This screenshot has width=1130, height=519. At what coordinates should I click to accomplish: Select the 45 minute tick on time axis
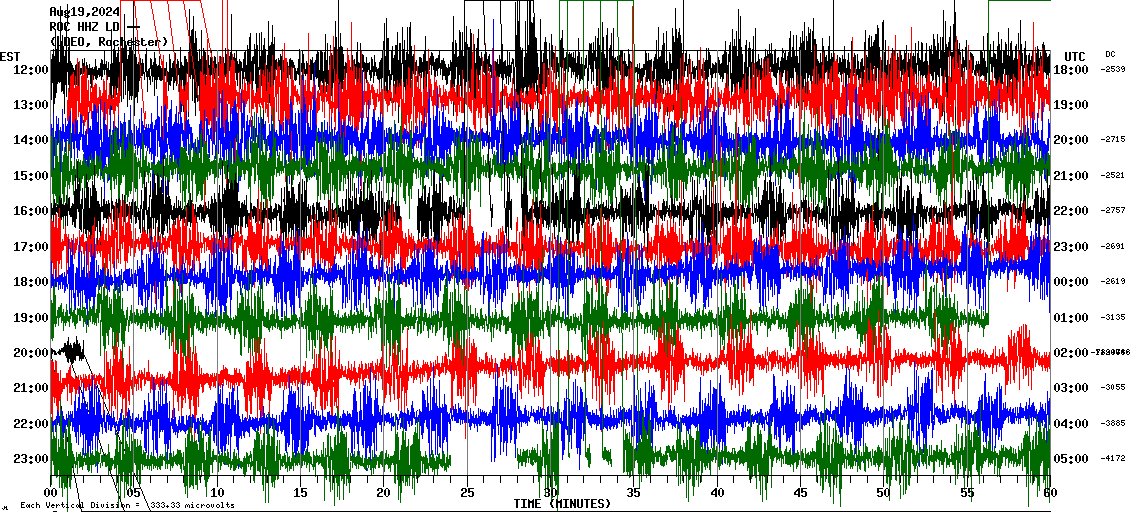pos(800,493)
